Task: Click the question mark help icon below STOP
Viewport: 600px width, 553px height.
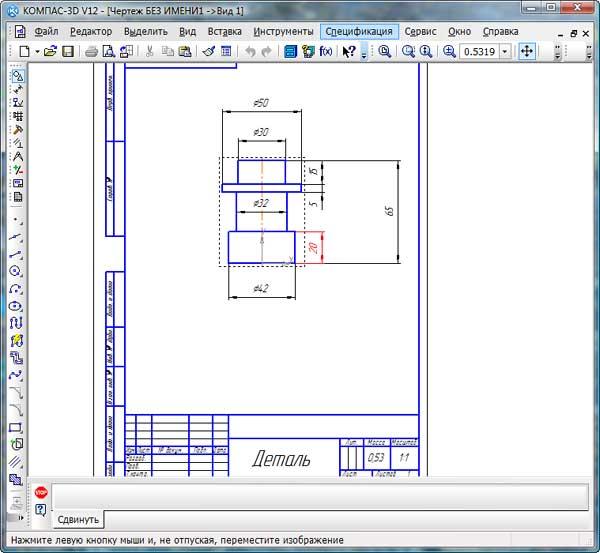Action: [x=41, y=510]
